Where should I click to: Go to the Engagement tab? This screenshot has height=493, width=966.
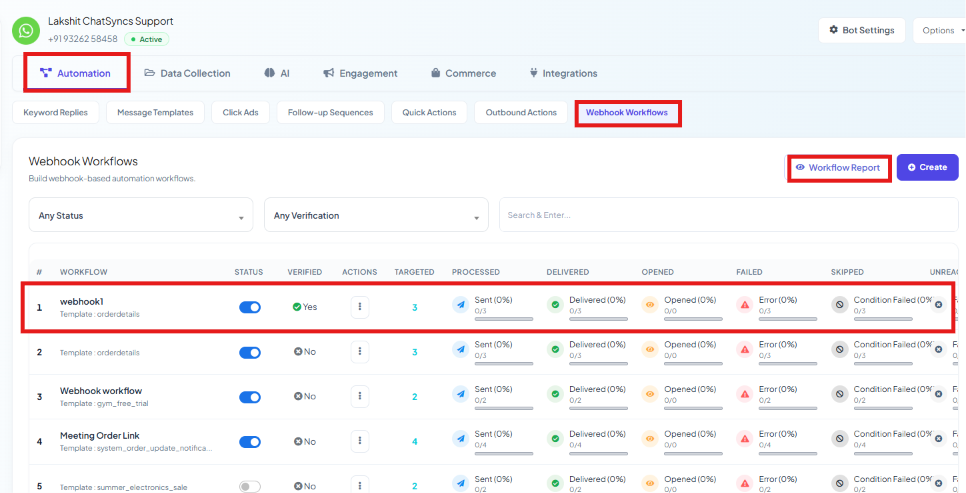coord(360,73)
